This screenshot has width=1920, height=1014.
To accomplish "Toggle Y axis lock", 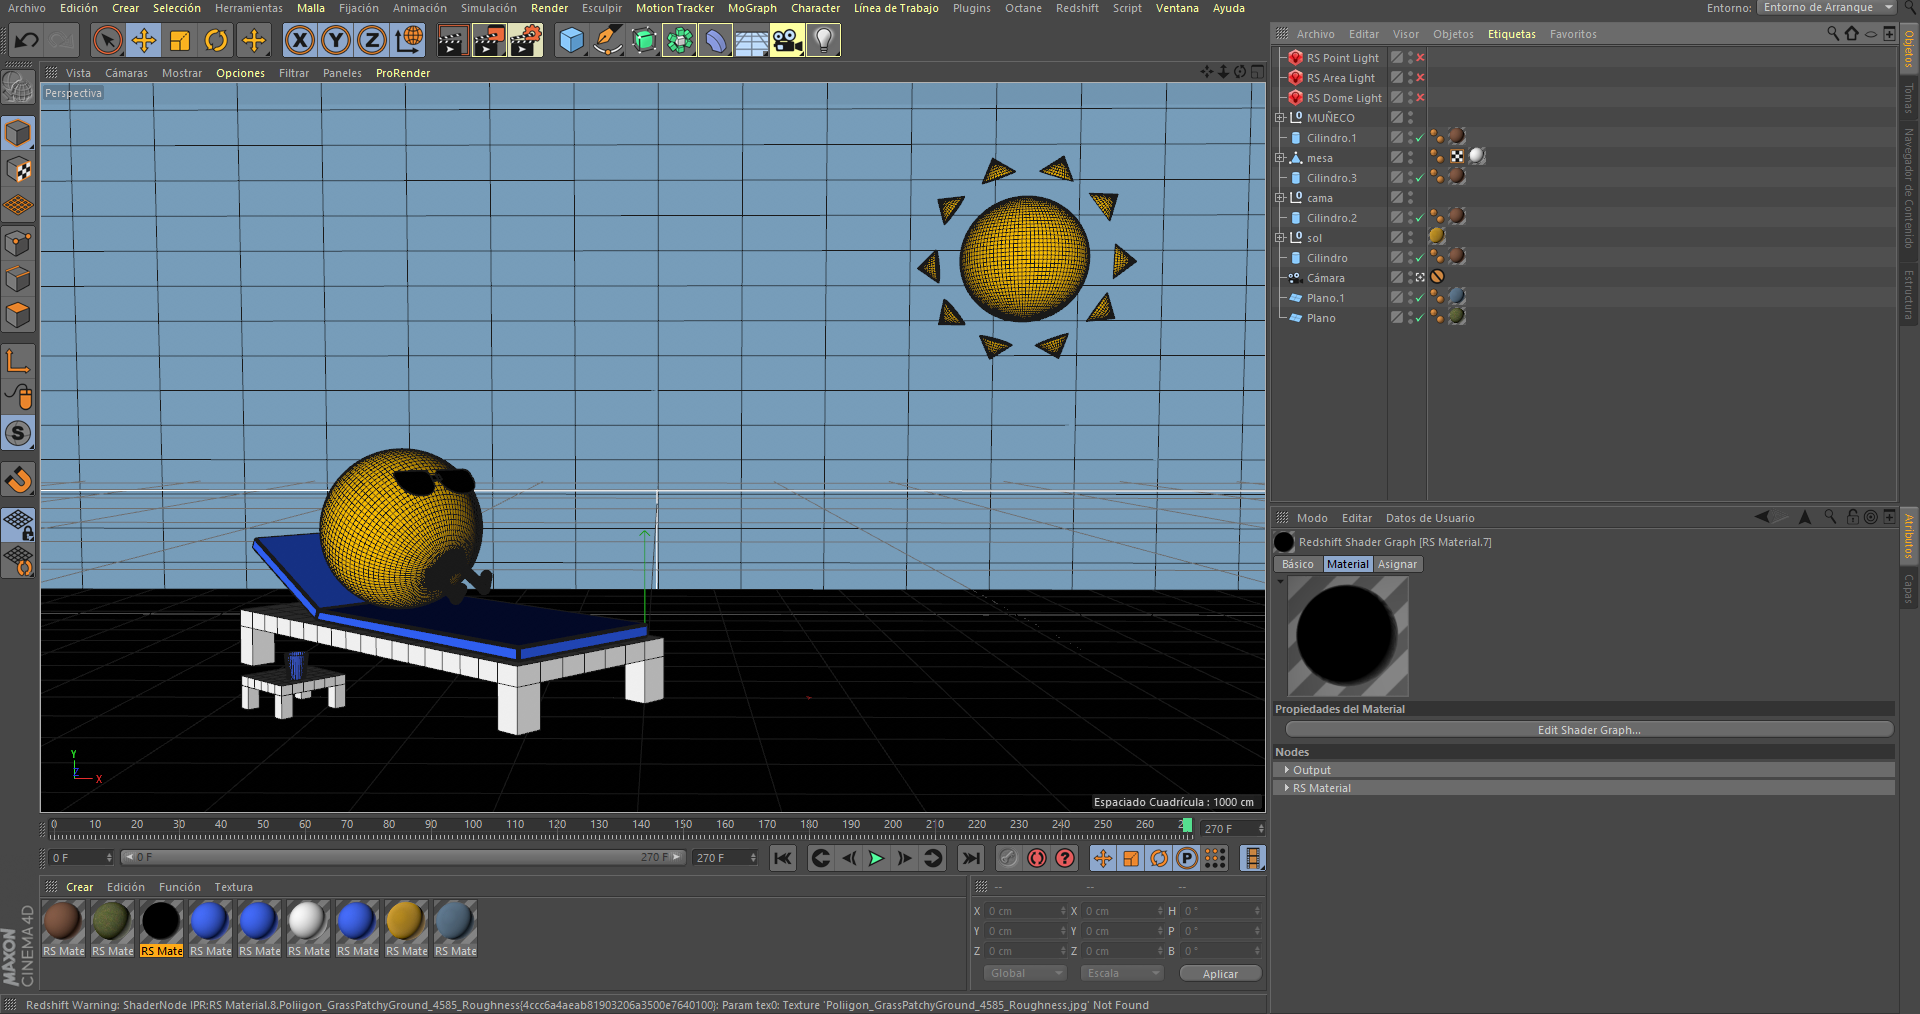I will [x=335, y=41].
